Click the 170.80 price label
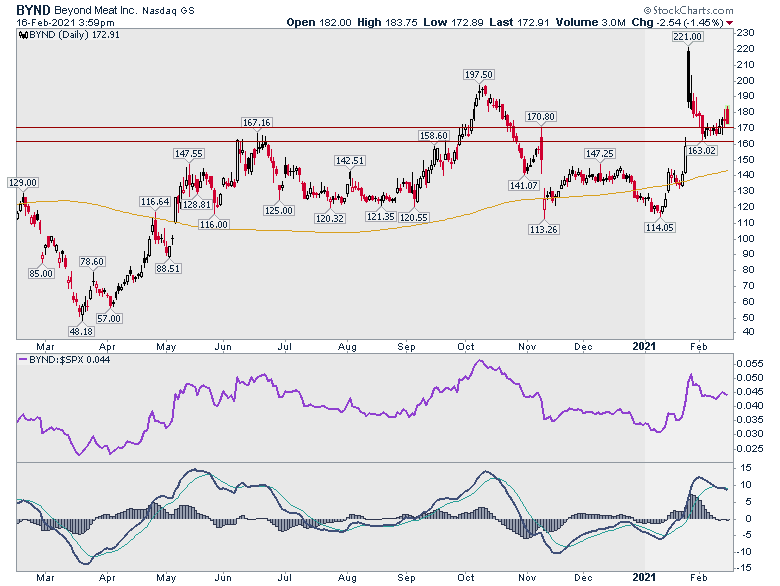Screen dimensions: 780x586 pos(541,117)
